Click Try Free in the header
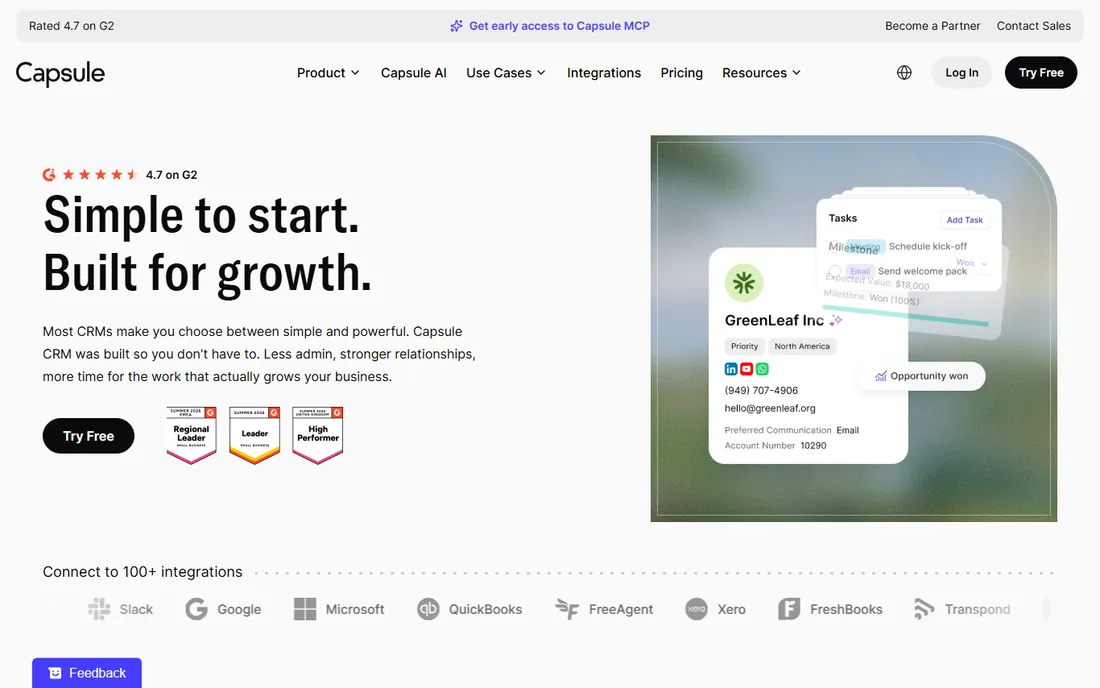Image resolution: width=1100 pixels, height=688 pixels. coord(1040,72)
